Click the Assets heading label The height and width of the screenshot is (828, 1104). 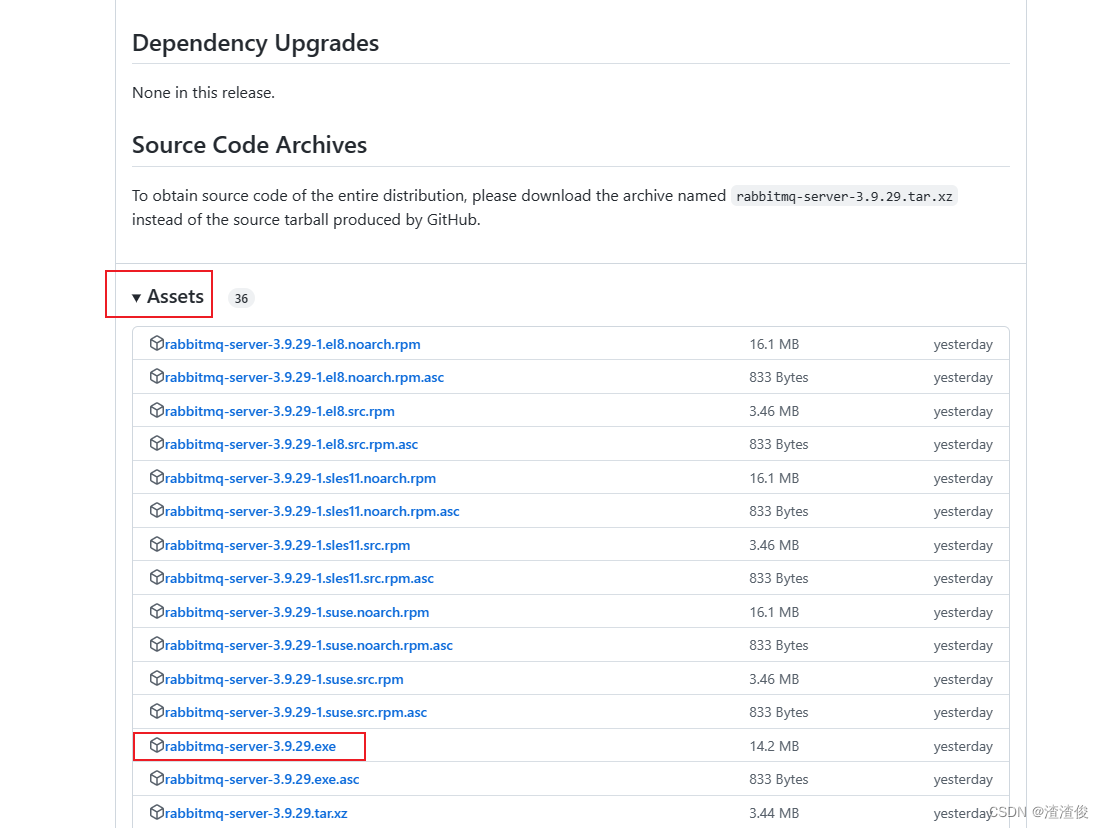tap(175, 296)
